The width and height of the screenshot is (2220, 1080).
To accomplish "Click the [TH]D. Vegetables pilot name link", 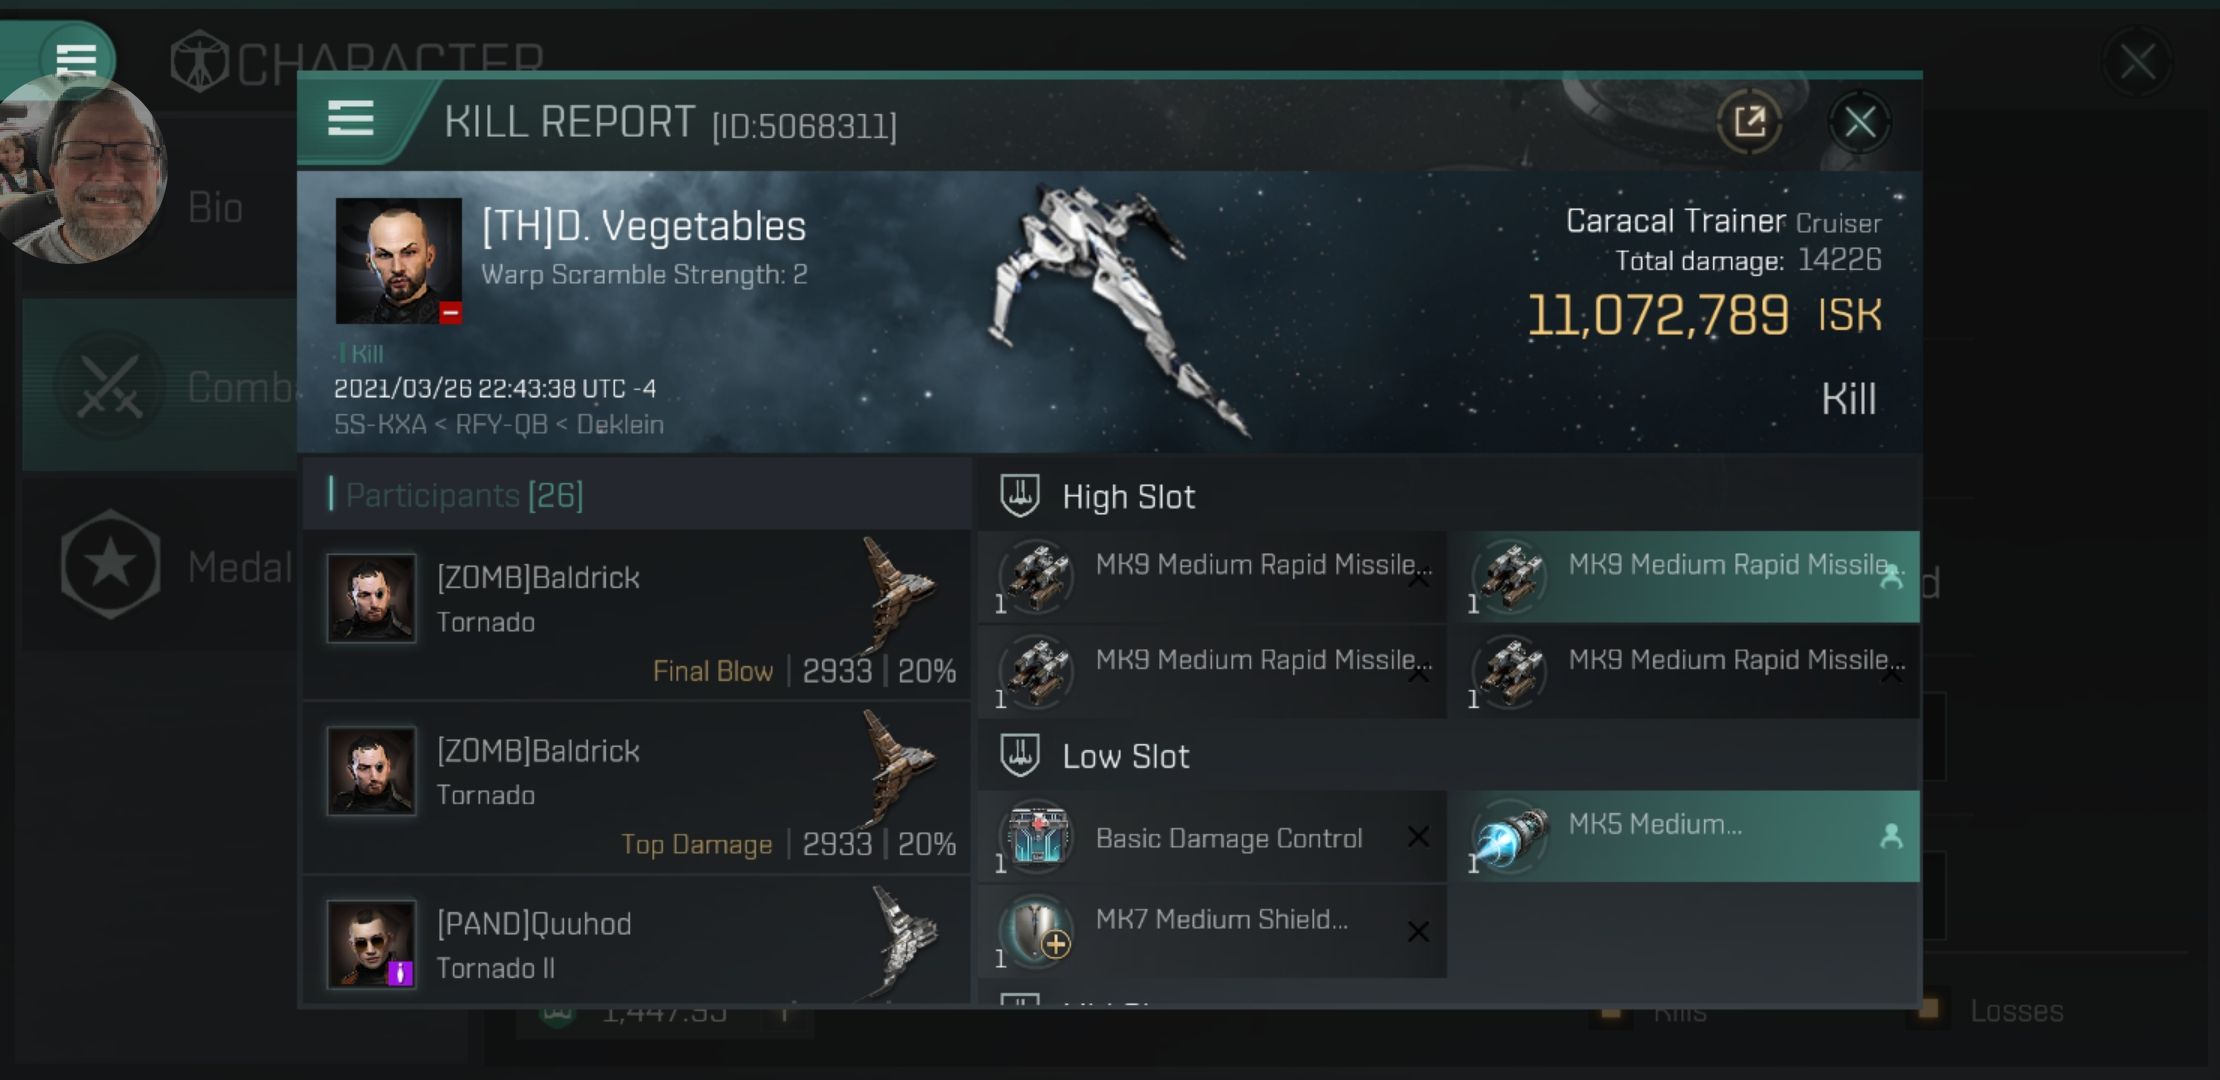I will pyautogui.click(x=644, y=225).
